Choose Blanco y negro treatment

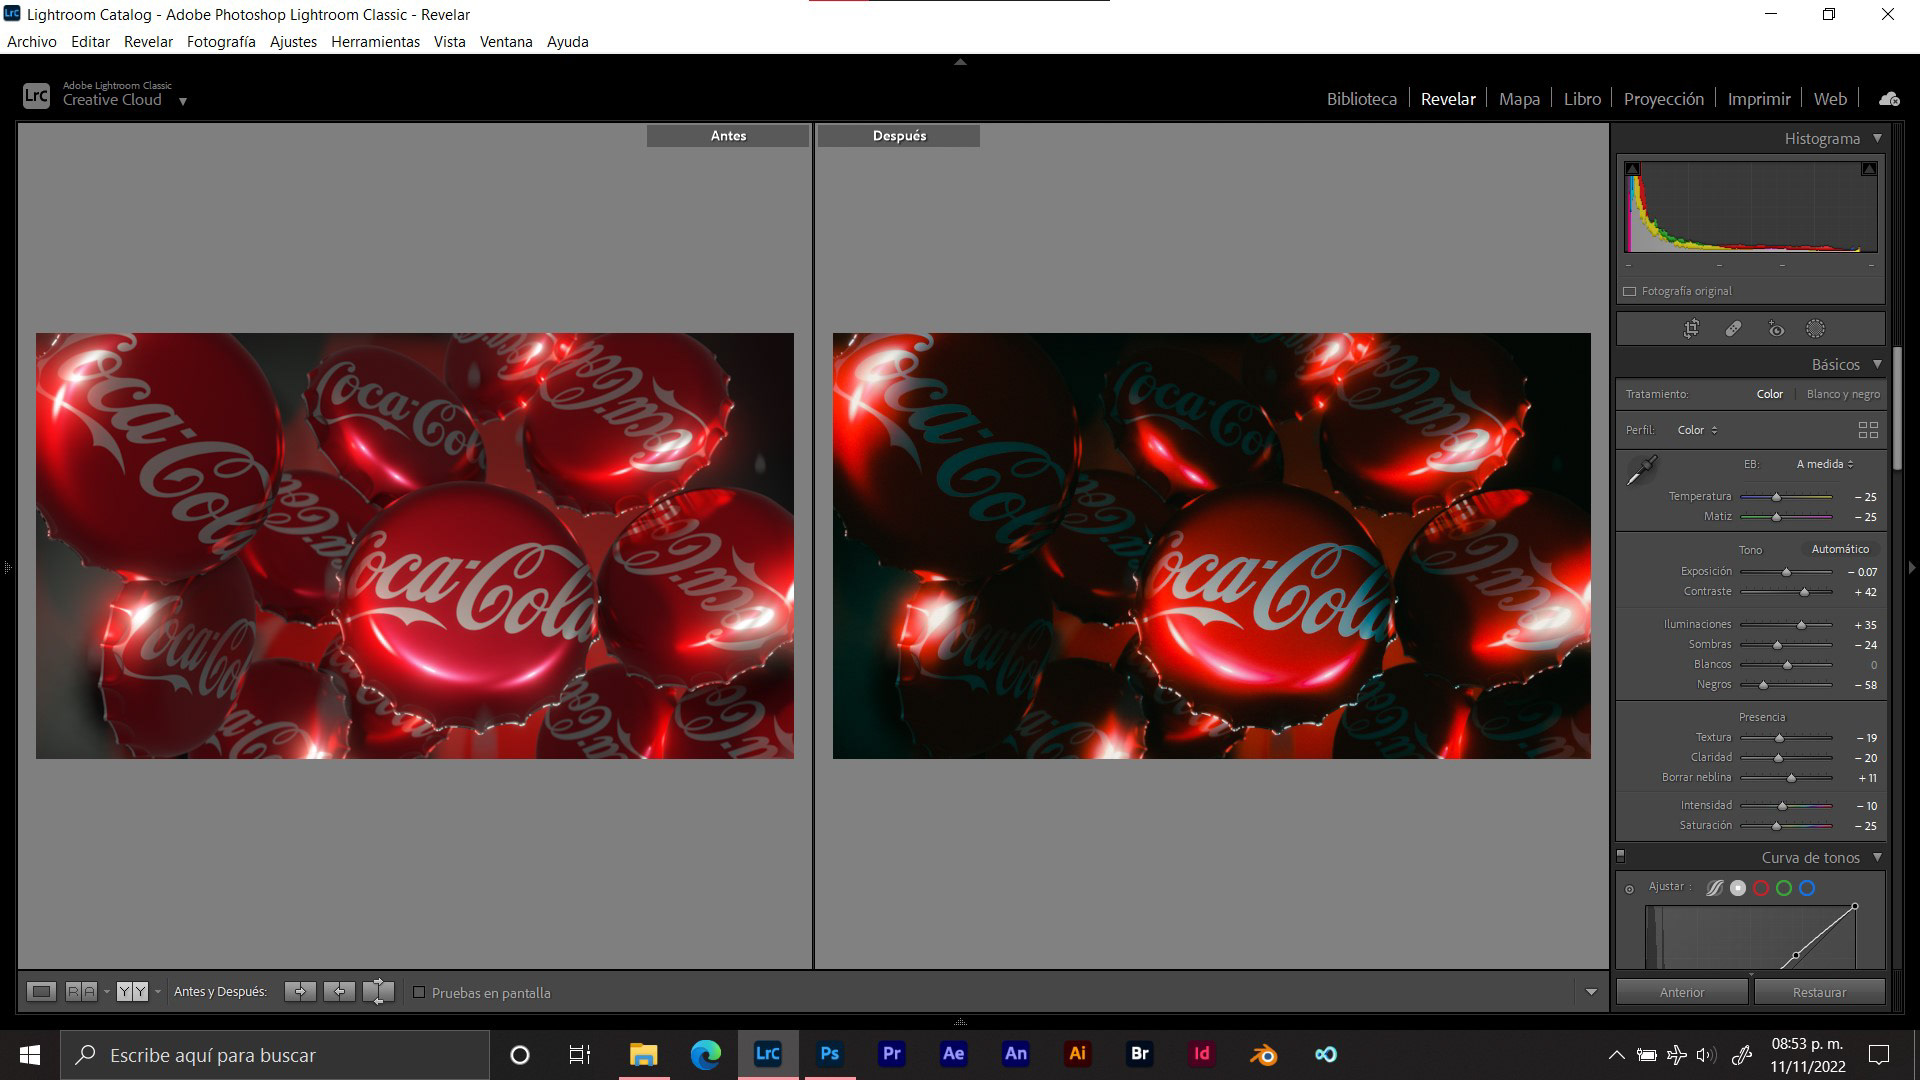[1843, 394]
